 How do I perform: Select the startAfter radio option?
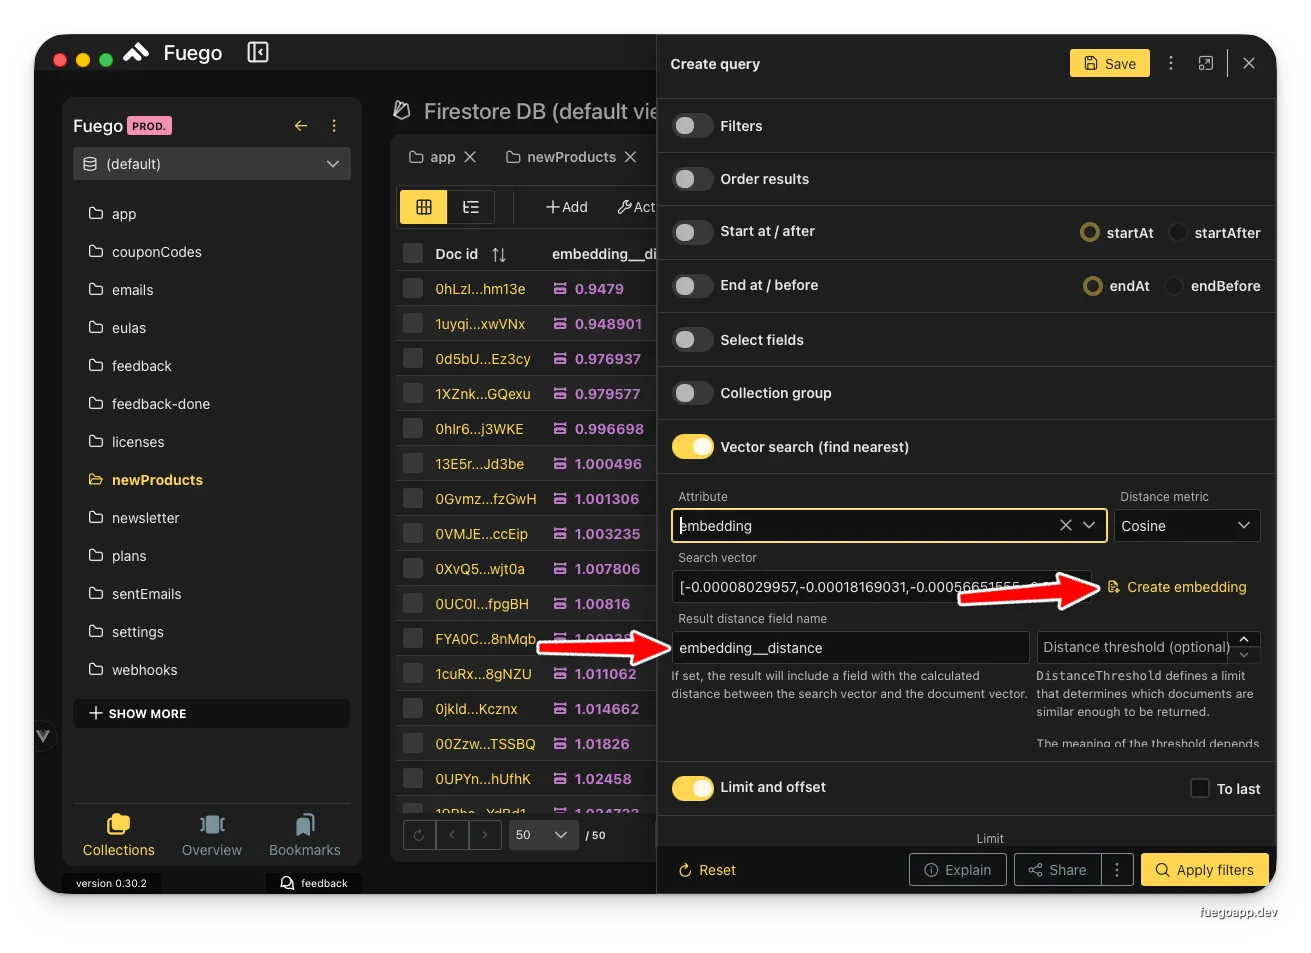tap(1178, 233)
